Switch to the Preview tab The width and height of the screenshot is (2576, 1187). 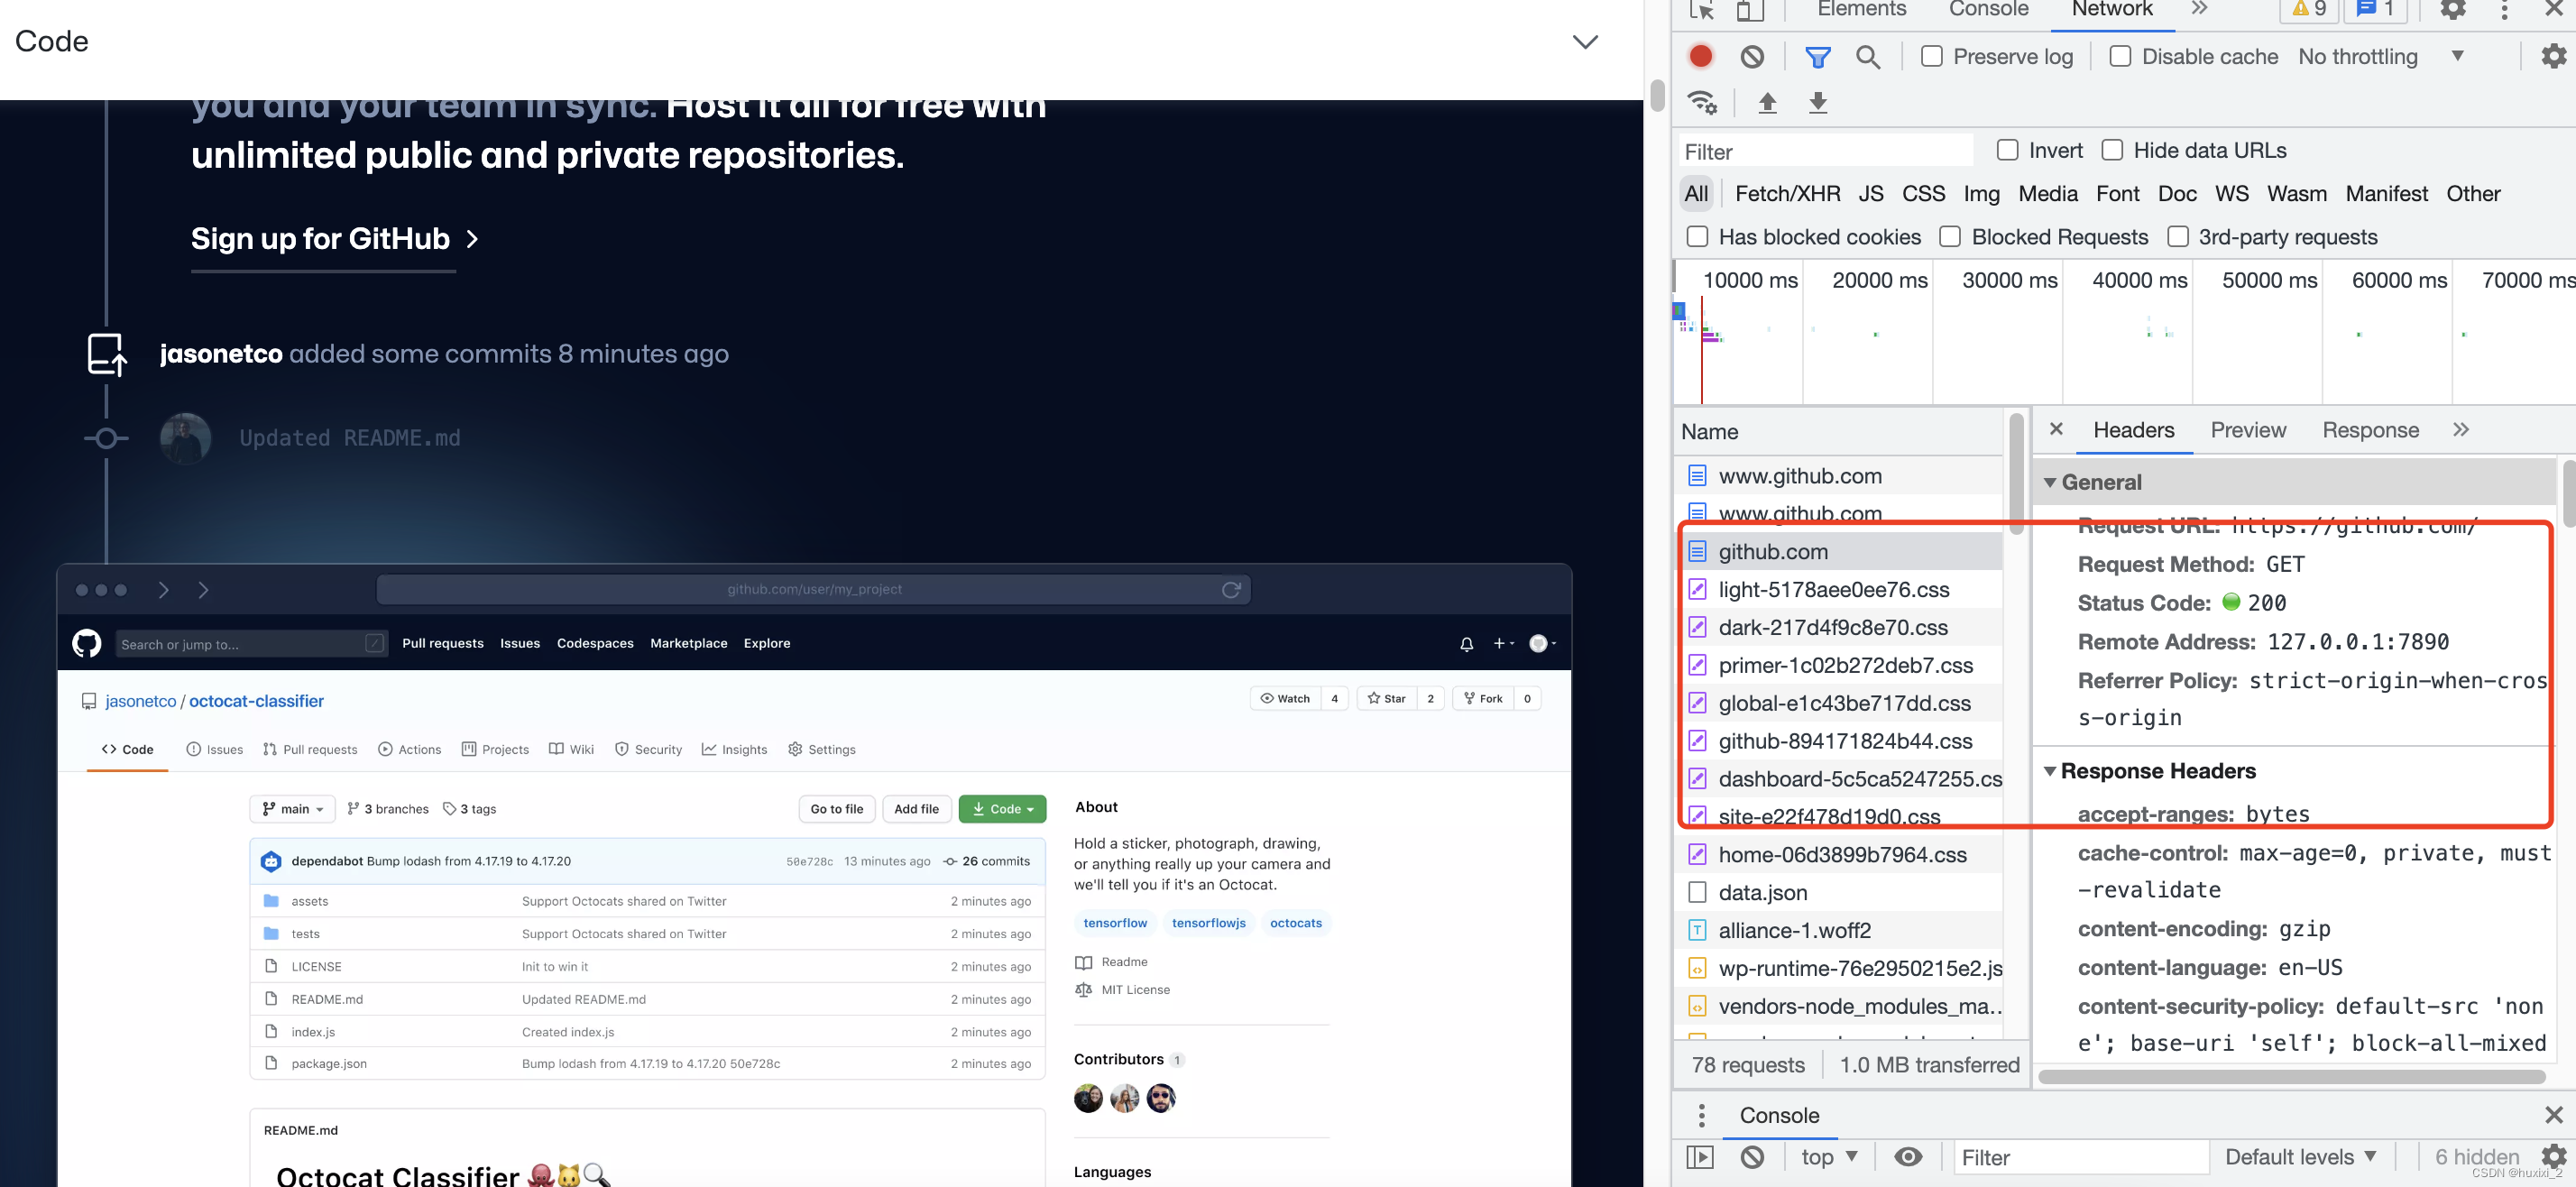point(2248,430)
